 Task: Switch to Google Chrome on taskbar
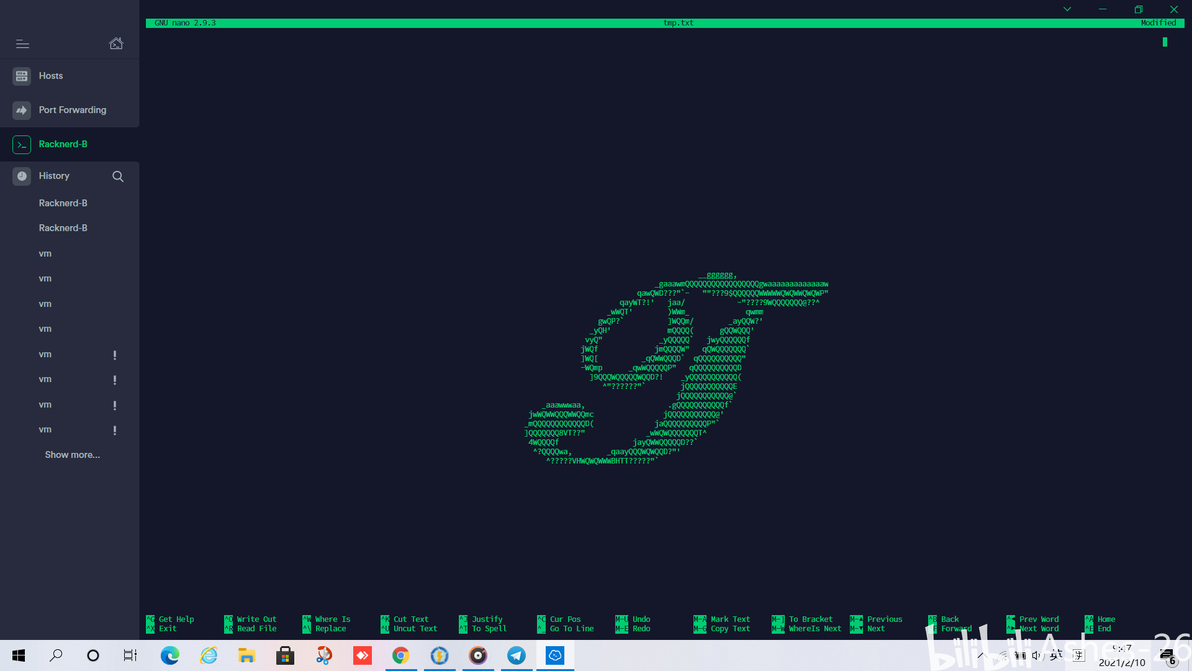tap(401, 656)
